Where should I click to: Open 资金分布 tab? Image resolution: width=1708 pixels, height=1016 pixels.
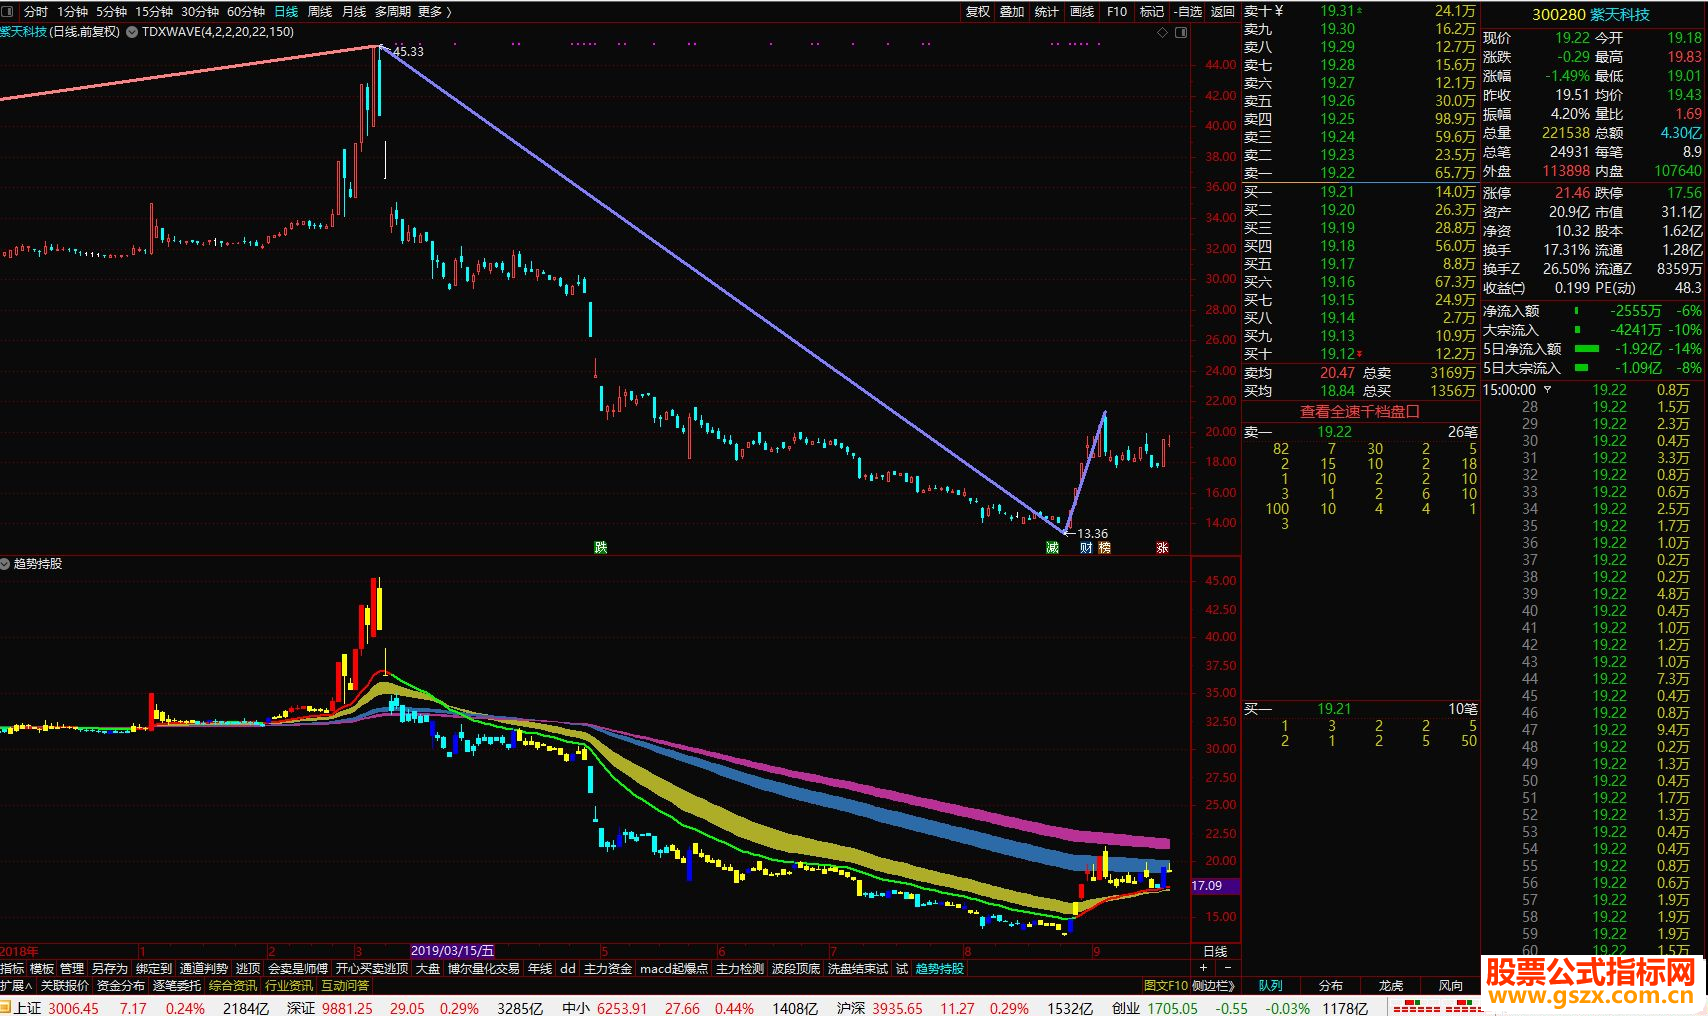(121, 986)
